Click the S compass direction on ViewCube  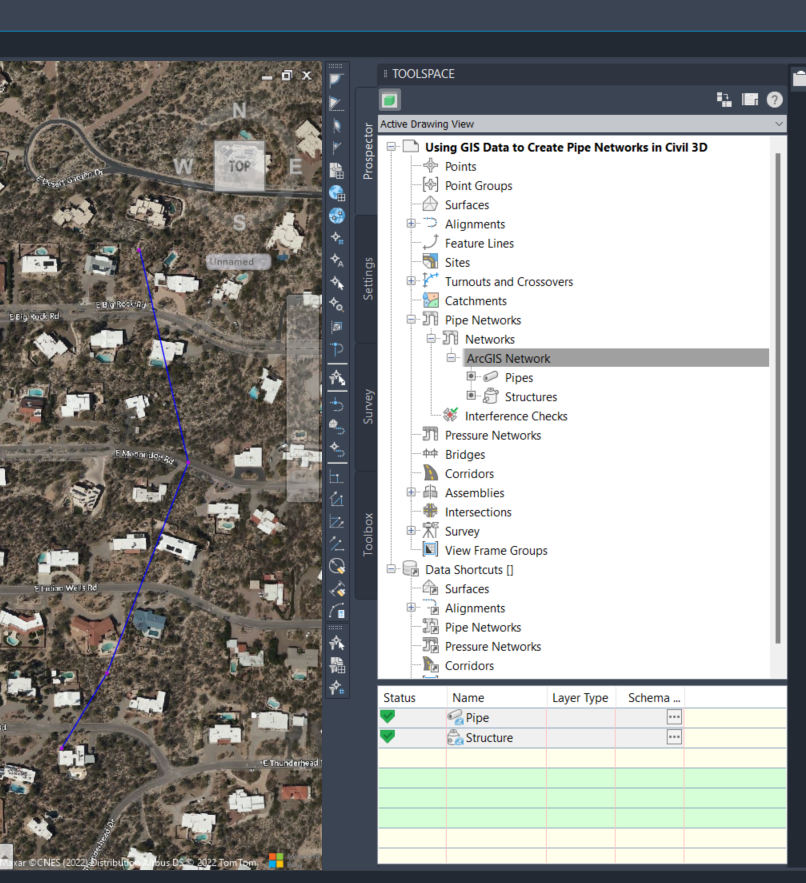coord(239,223)
